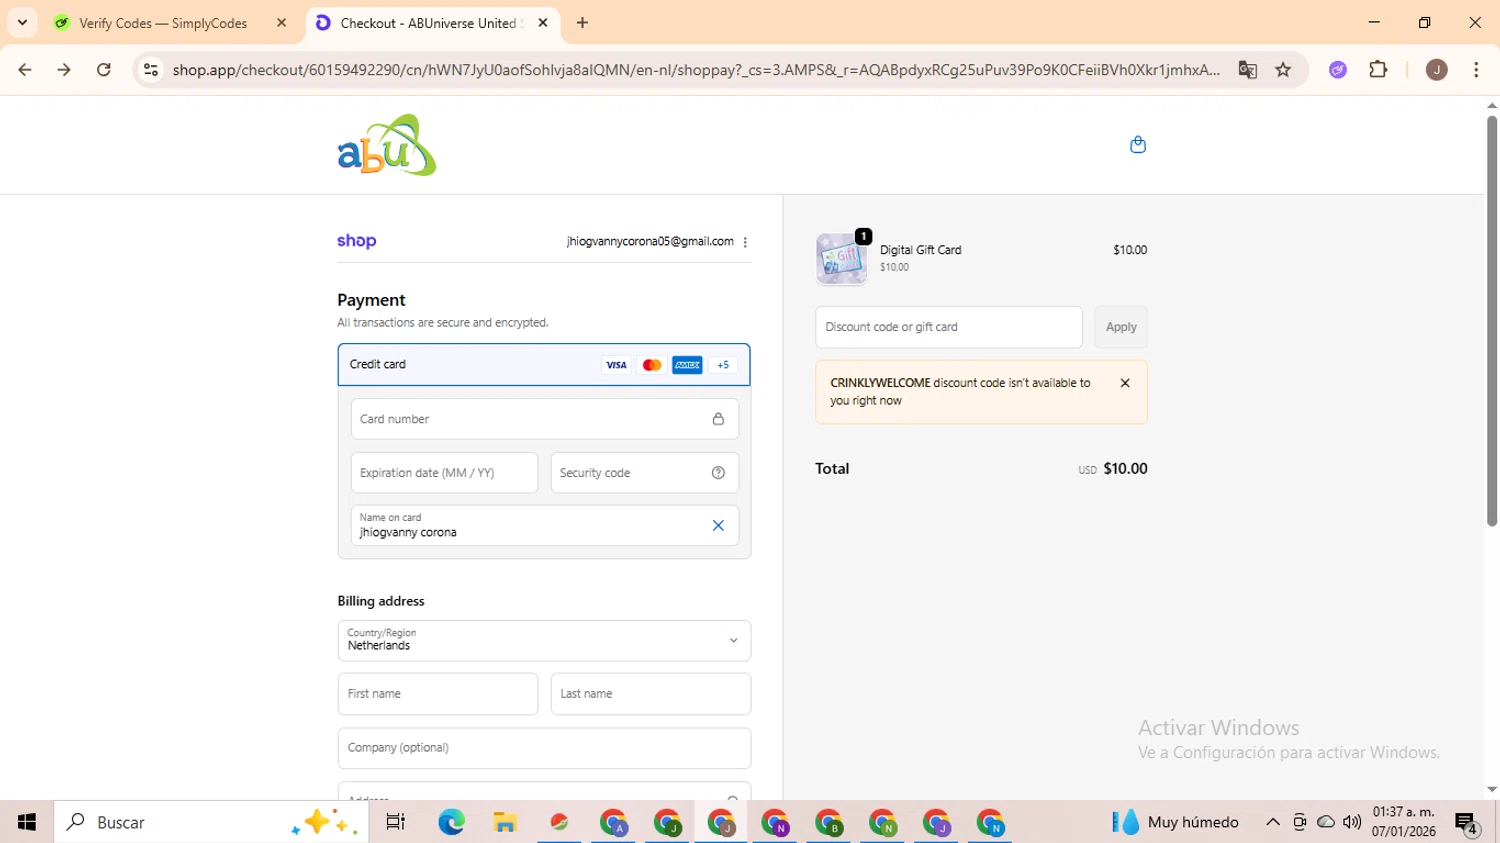Go forward in browser history
The width and height of the screenshot is (1500, 843).
click(x=64, y=70)
